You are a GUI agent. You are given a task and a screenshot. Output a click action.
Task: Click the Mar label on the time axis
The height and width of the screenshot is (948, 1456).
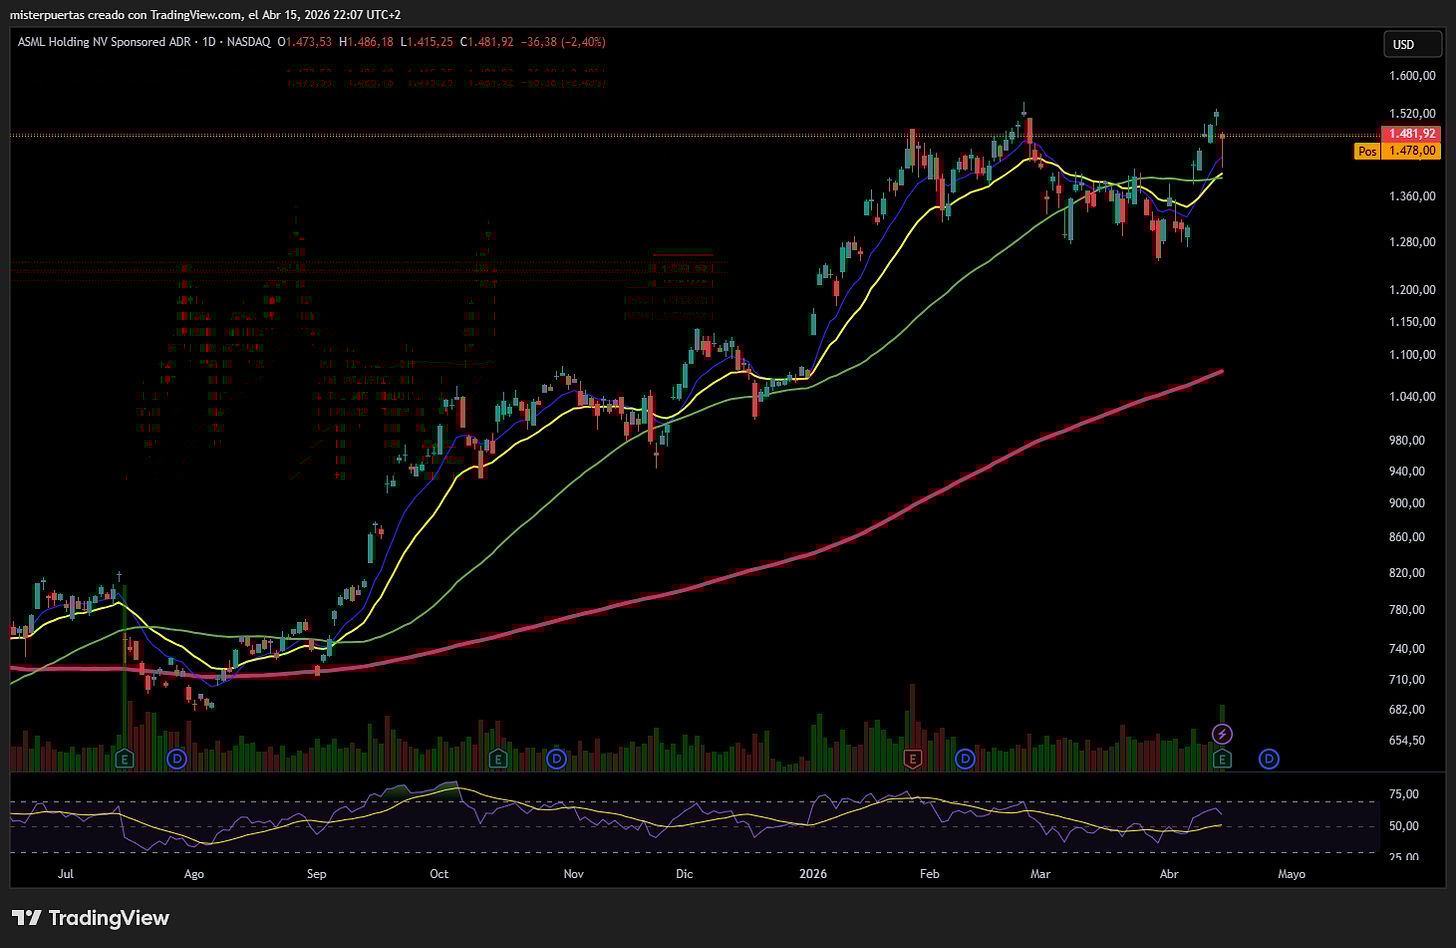point(1041,874)
